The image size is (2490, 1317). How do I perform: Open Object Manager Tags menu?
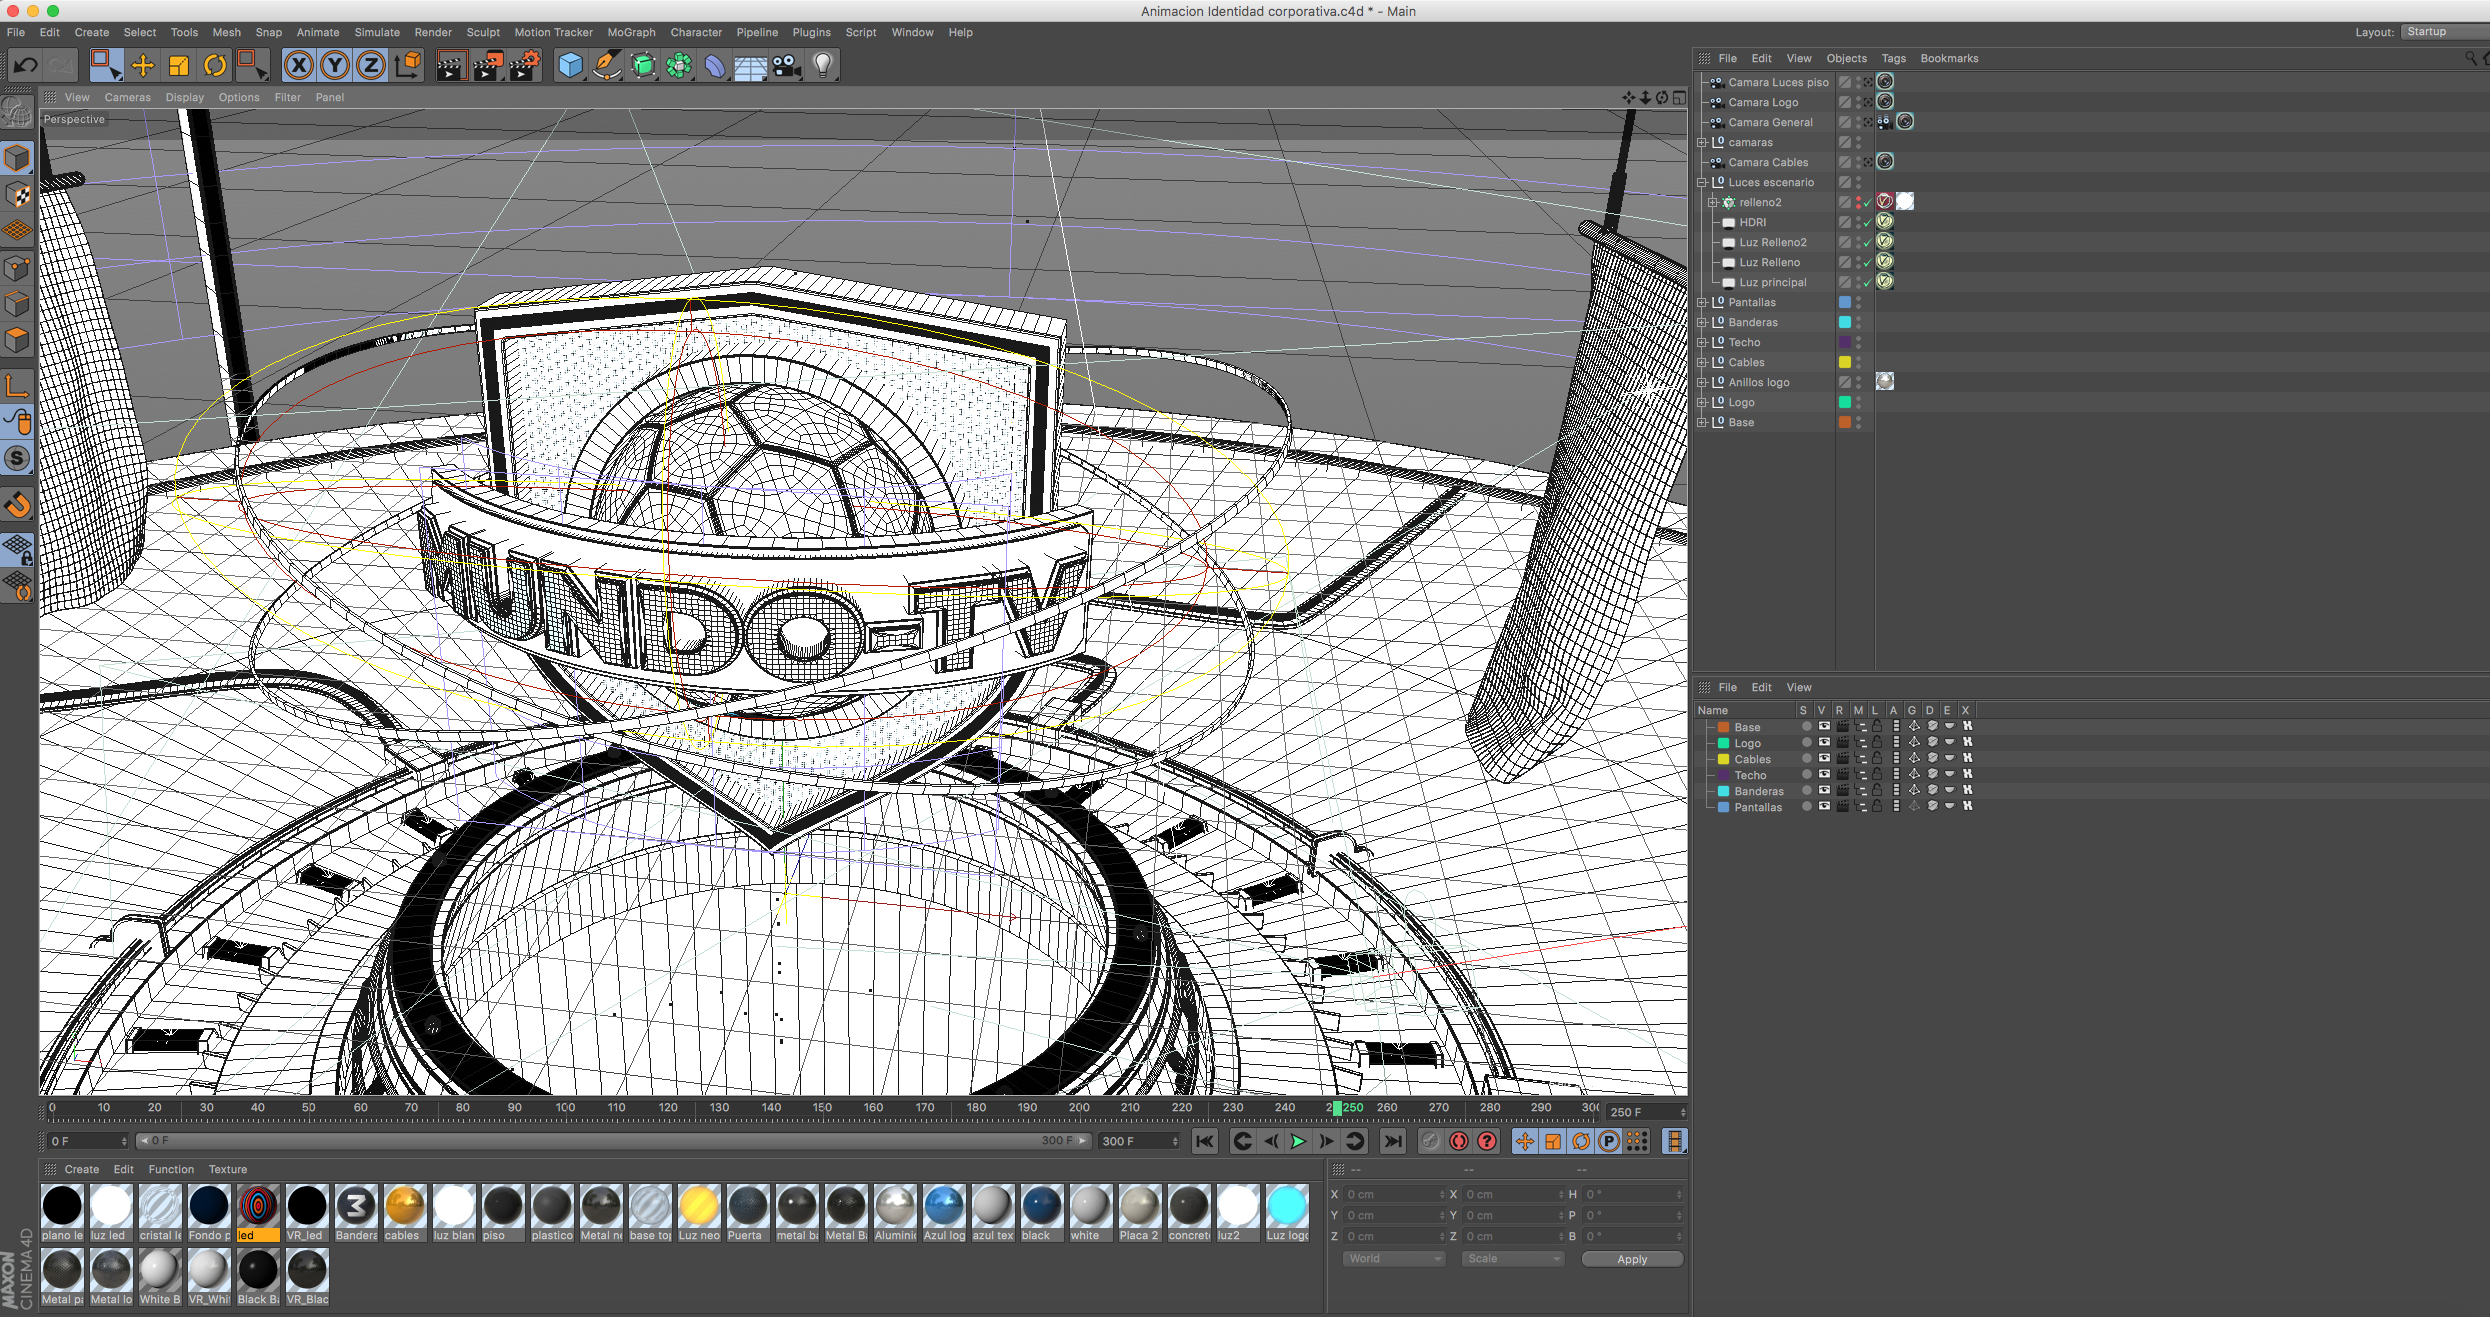[1893, 58]
